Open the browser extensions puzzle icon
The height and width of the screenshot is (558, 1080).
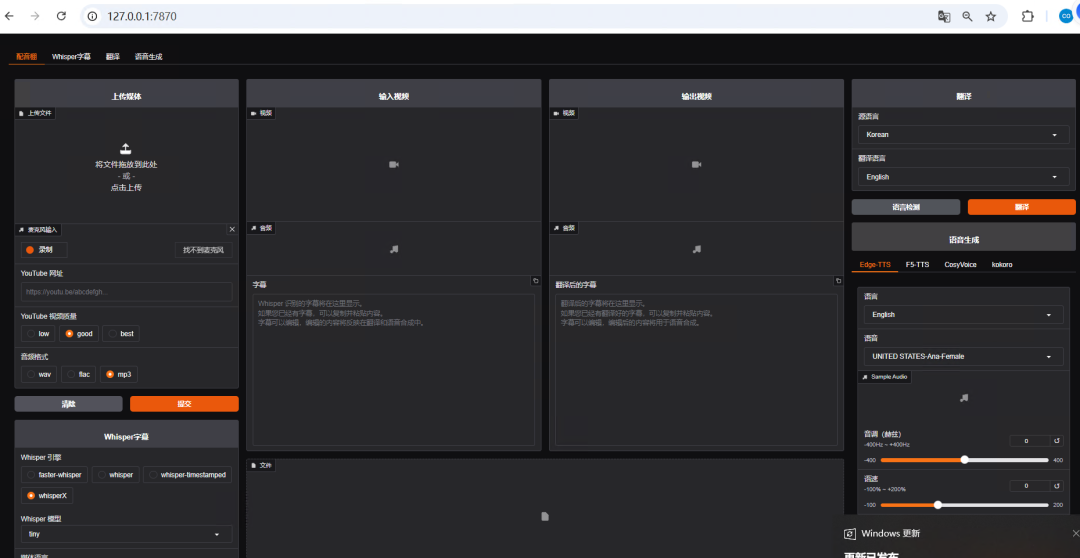click(1028, 17)
